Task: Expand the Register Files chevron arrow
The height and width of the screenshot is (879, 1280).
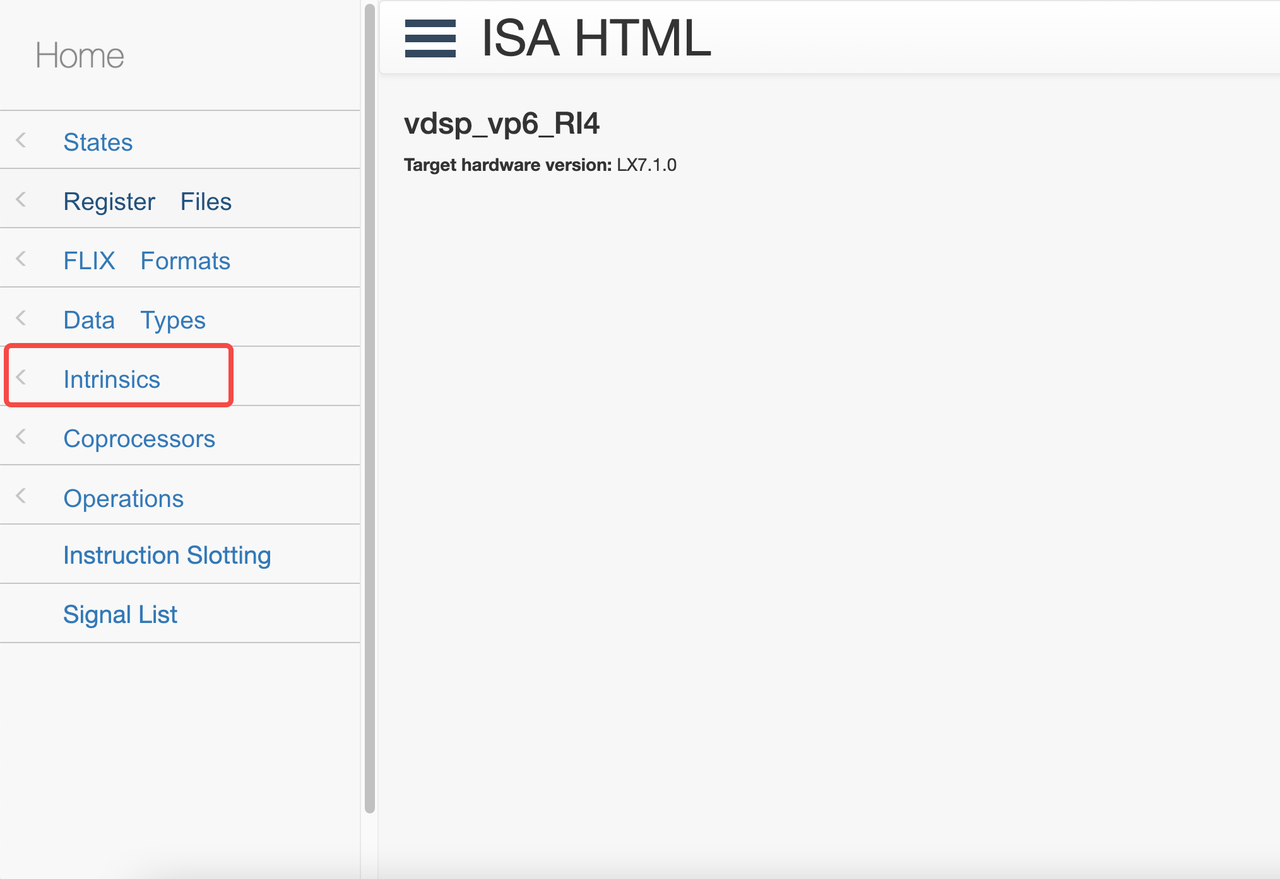Action: [x=21, y=200]
